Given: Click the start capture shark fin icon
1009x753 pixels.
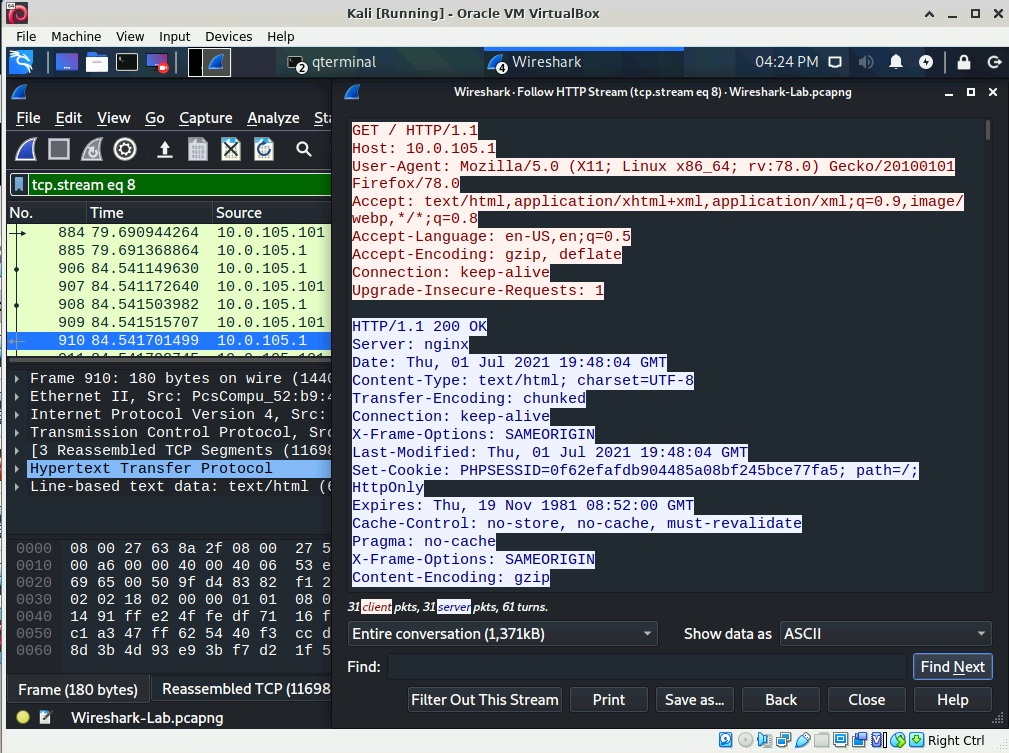Looking at the screenshot, I should tap(26, 149).
